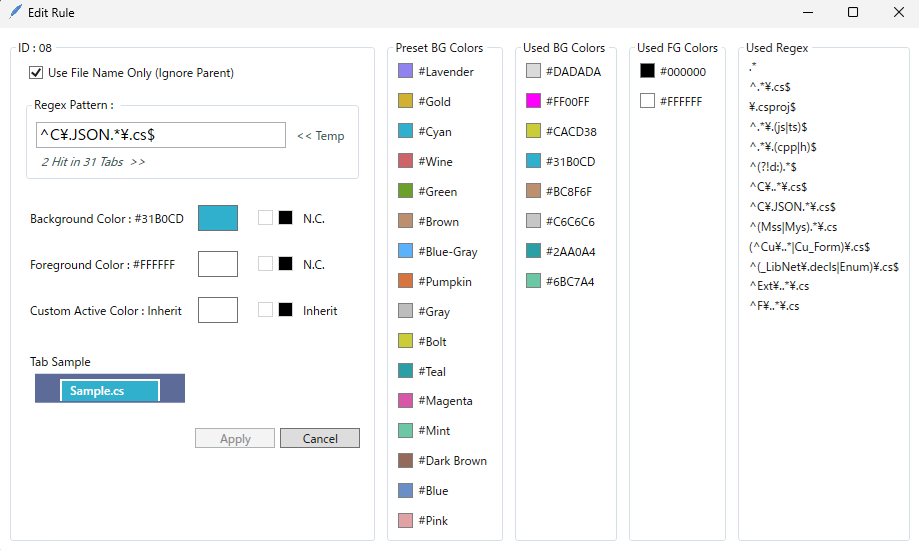
Task: Close the Edit Rule window
Action: coord(898,12)
